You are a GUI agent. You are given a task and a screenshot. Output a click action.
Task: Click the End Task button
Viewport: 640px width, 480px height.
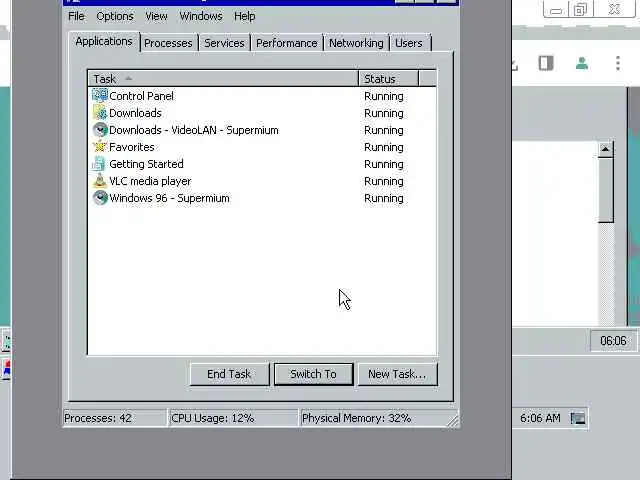pos(229,374)
